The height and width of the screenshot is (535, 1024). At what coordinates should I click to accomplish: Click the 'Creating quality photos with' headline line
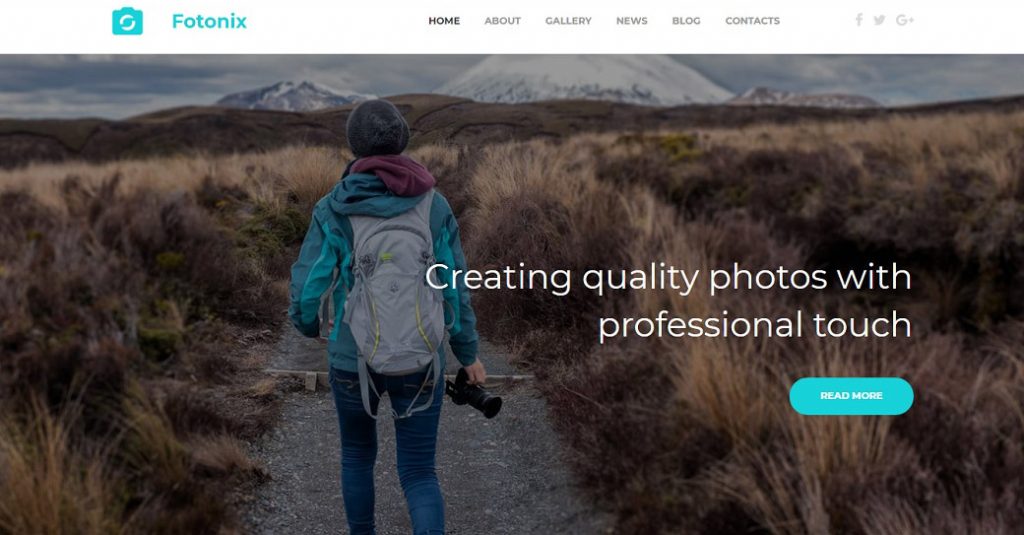pyautogui.click(x=668, y=278)
